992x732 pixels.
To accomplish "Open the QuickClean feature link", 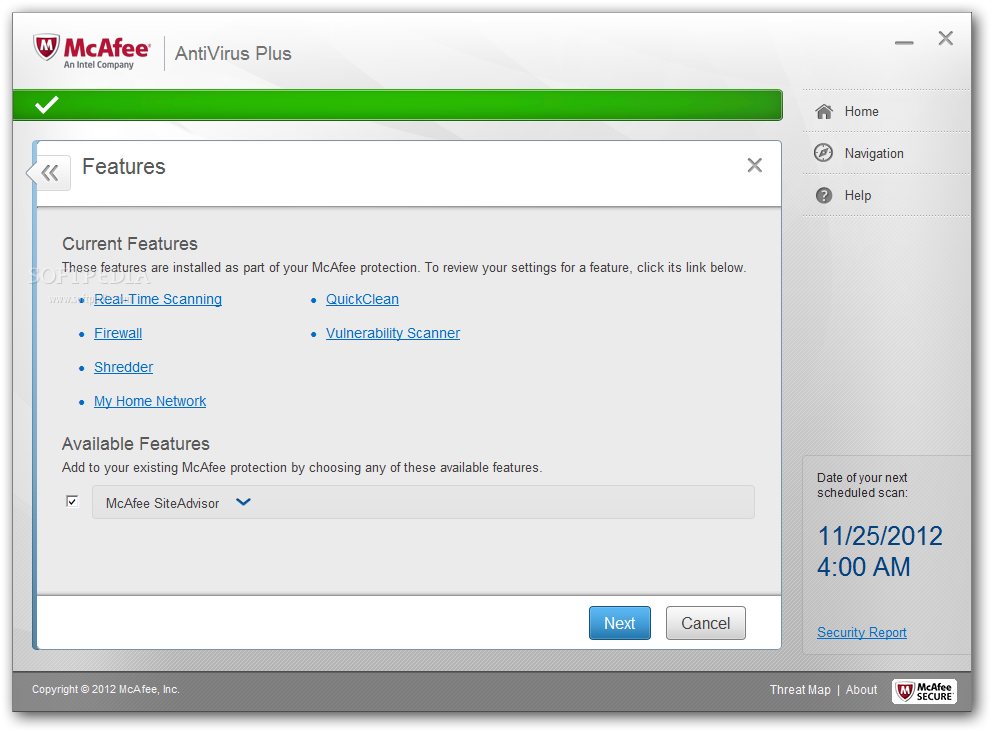I will pyautogui.click(x=363, y=299).
